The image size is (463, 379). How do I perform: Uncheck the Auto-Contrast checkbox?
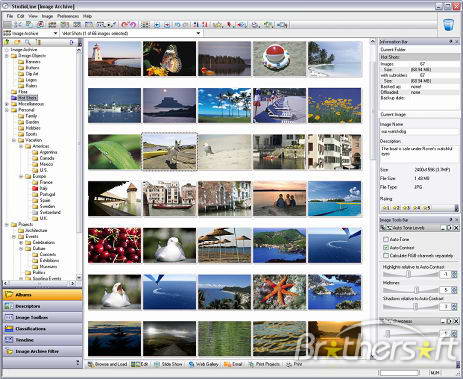point(386,248)
